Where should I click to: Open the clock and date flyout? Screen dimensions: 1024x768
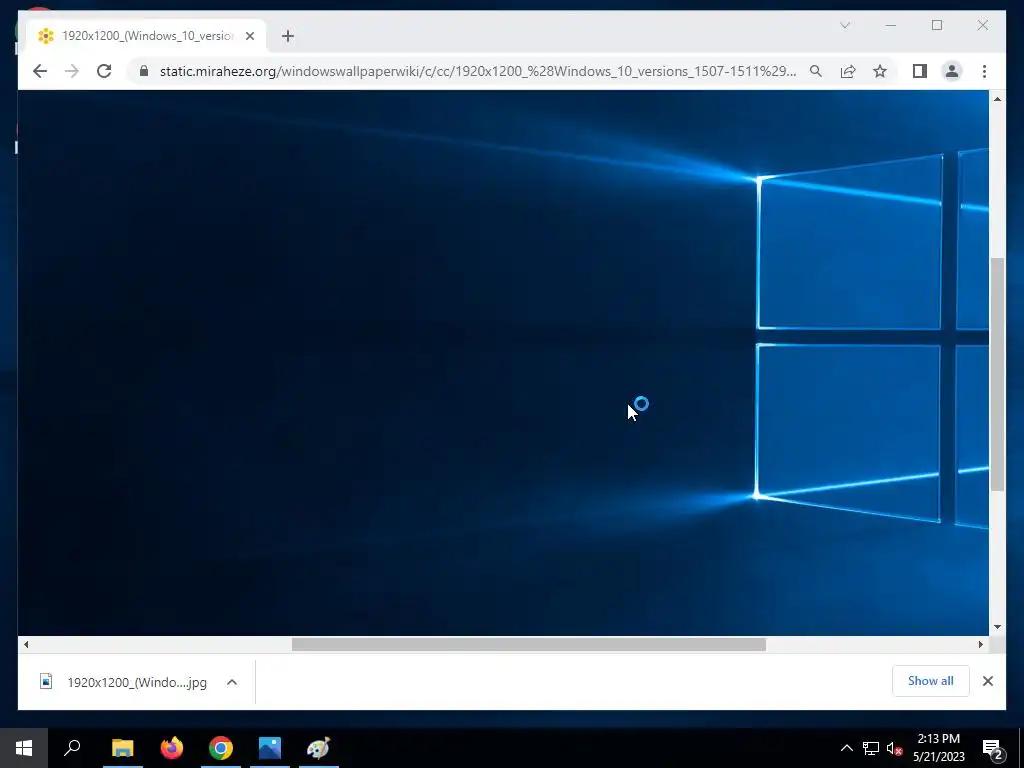[x=938, y=748]
